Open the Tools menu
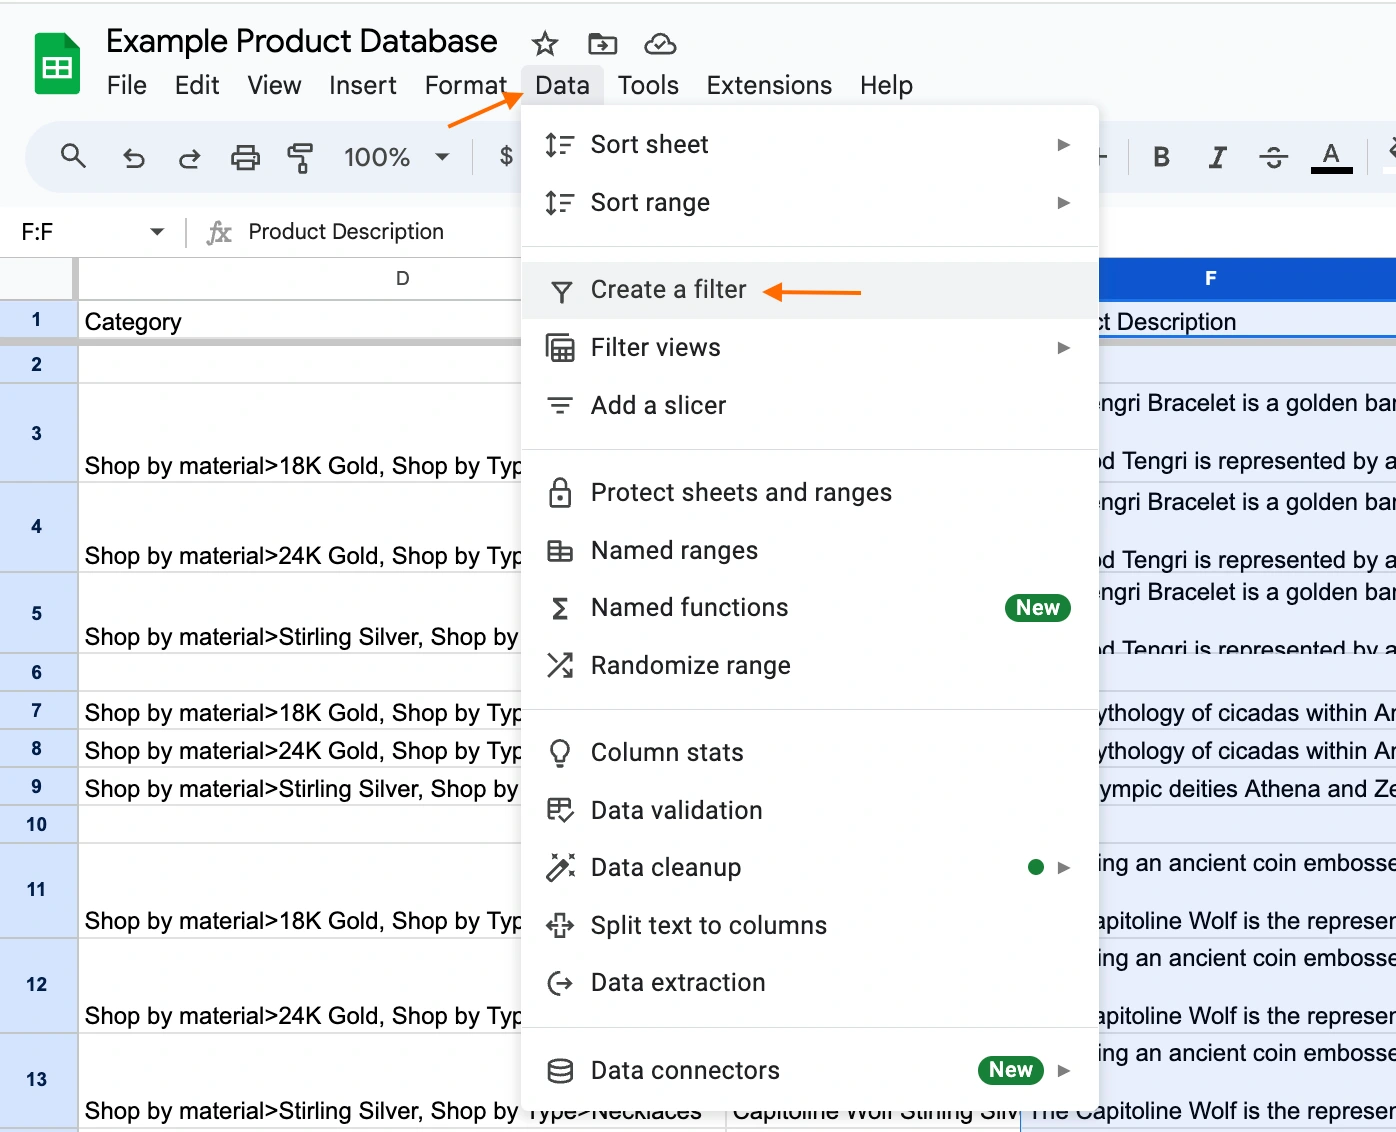This screenshot has height=1132, width=1396. pos(648,86)
